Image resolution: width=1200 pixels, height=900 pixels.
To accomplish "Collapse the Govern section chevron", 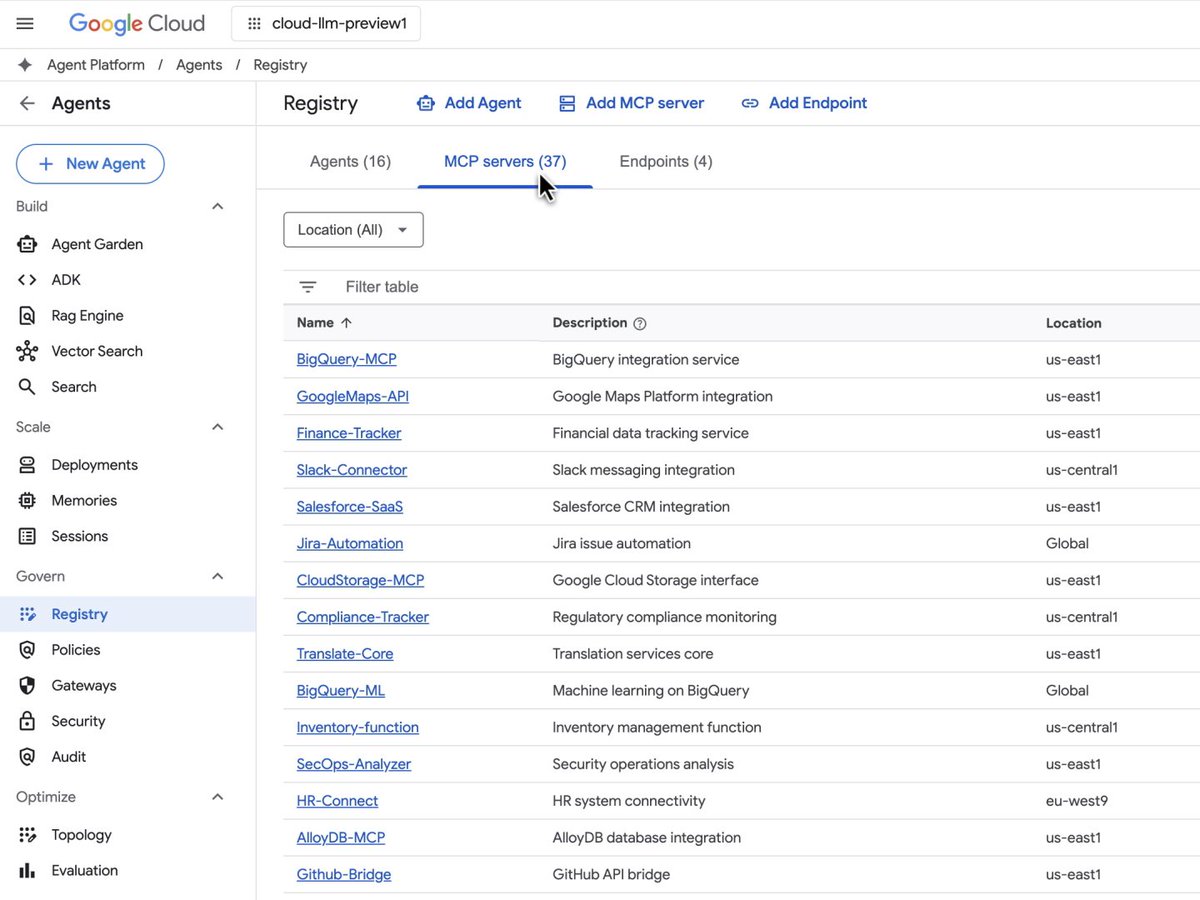I will point(218,576).
